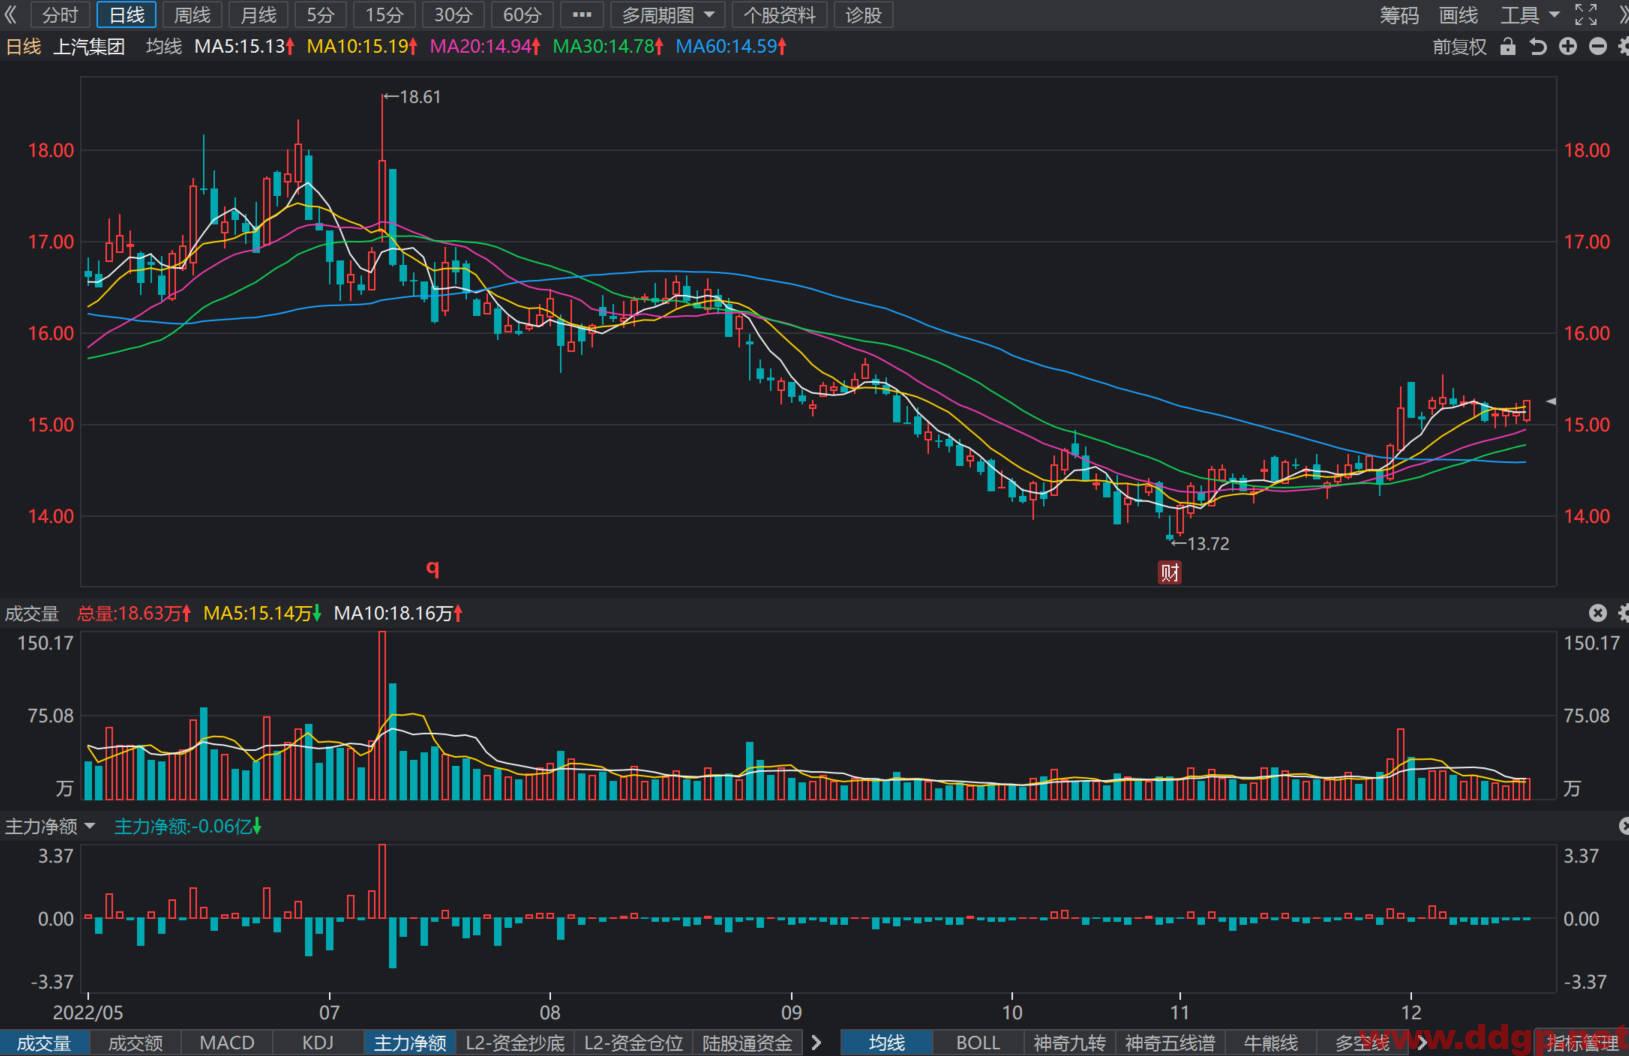
Task: Open 个股资料 stock info
Action: click(779, 15)
